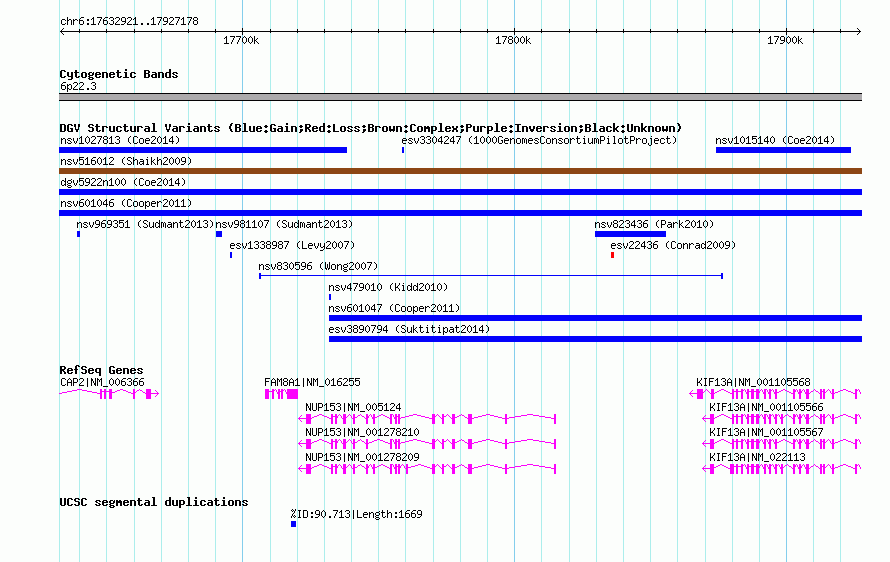Viewport: 890px width, 562px height.
Task: Select the NUP153|NM_001278209 transcript glyph
Action: point(427,469)
